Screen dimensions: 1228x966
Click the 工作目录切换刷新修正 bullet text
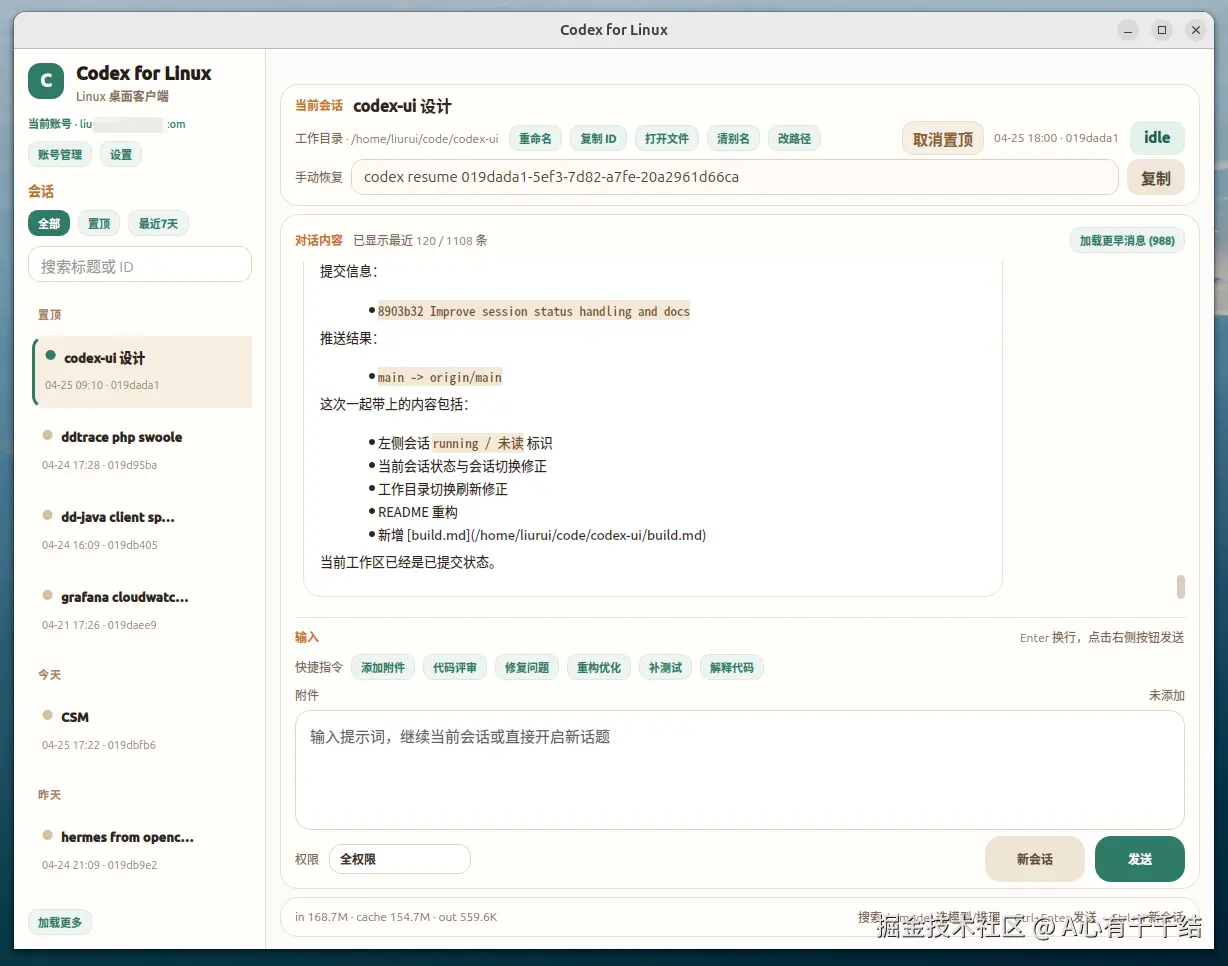coord(443,489)
